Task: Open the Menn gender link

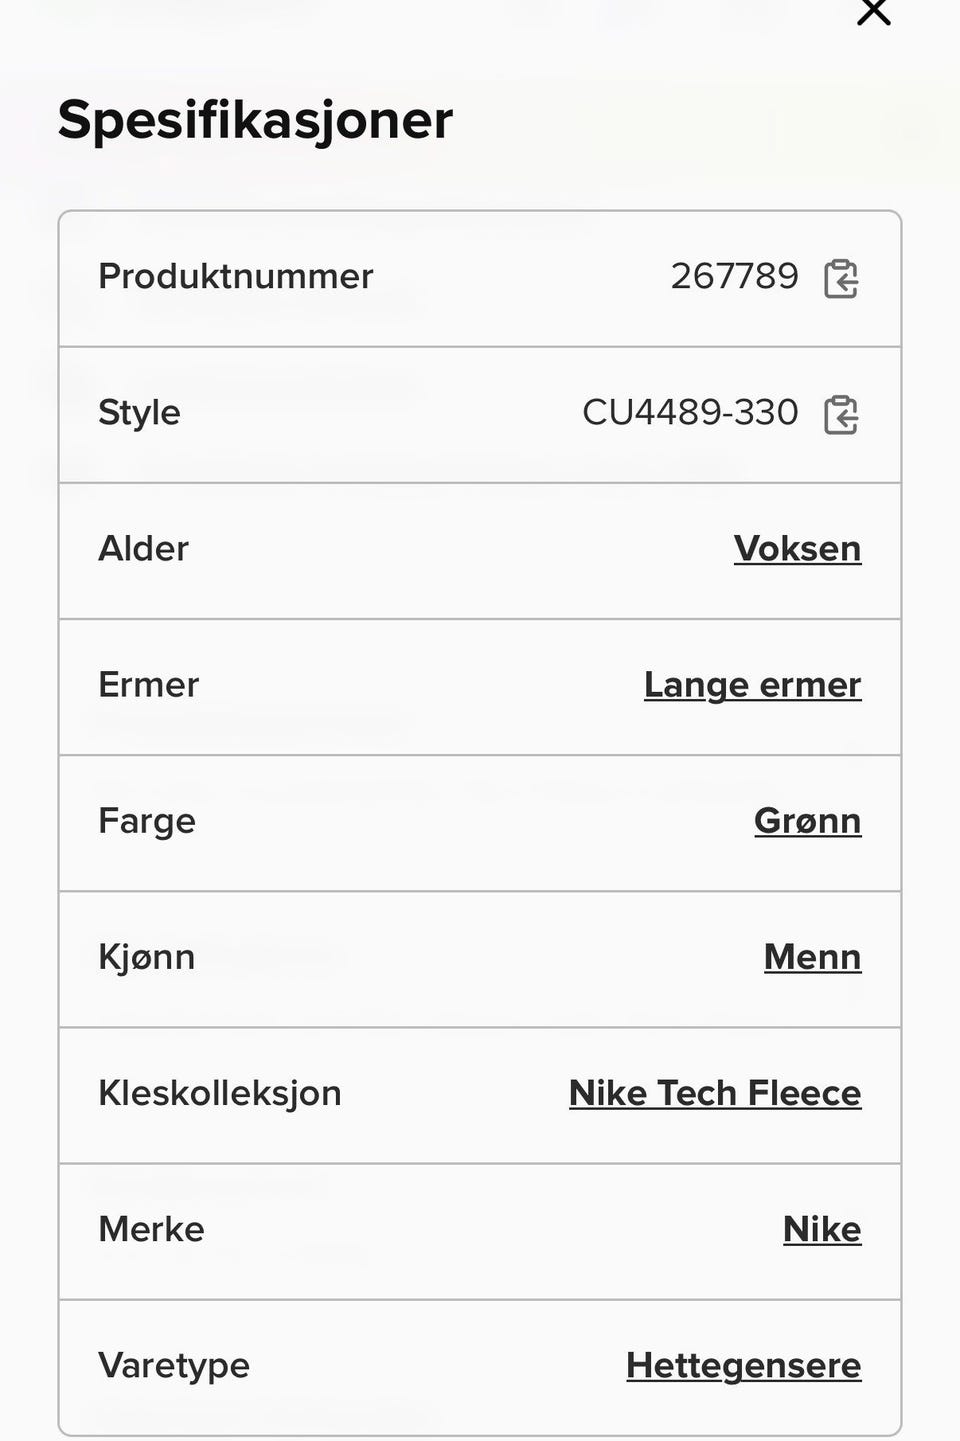Action: tap(813, 957)
